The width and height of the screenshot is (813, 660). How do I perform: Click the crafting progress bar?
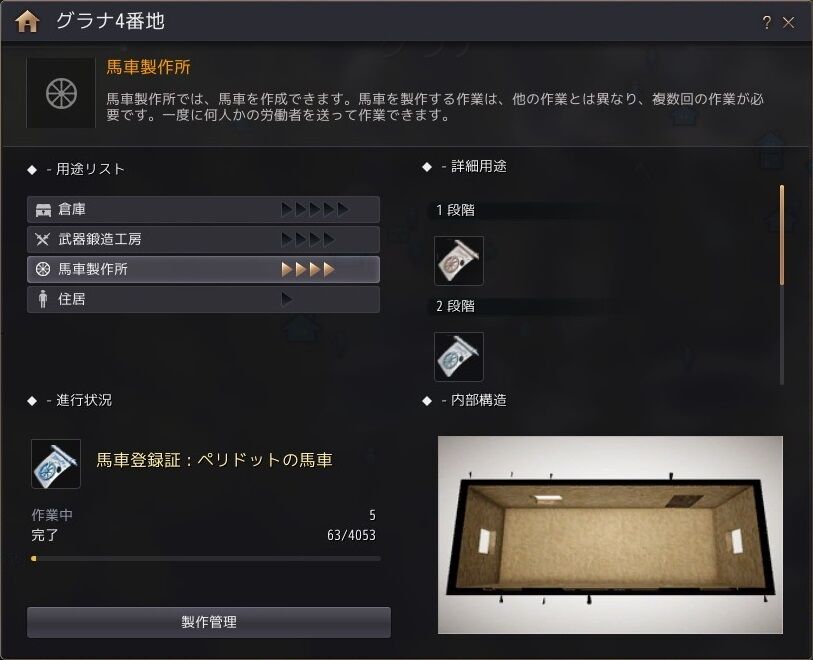coord(206,558)
